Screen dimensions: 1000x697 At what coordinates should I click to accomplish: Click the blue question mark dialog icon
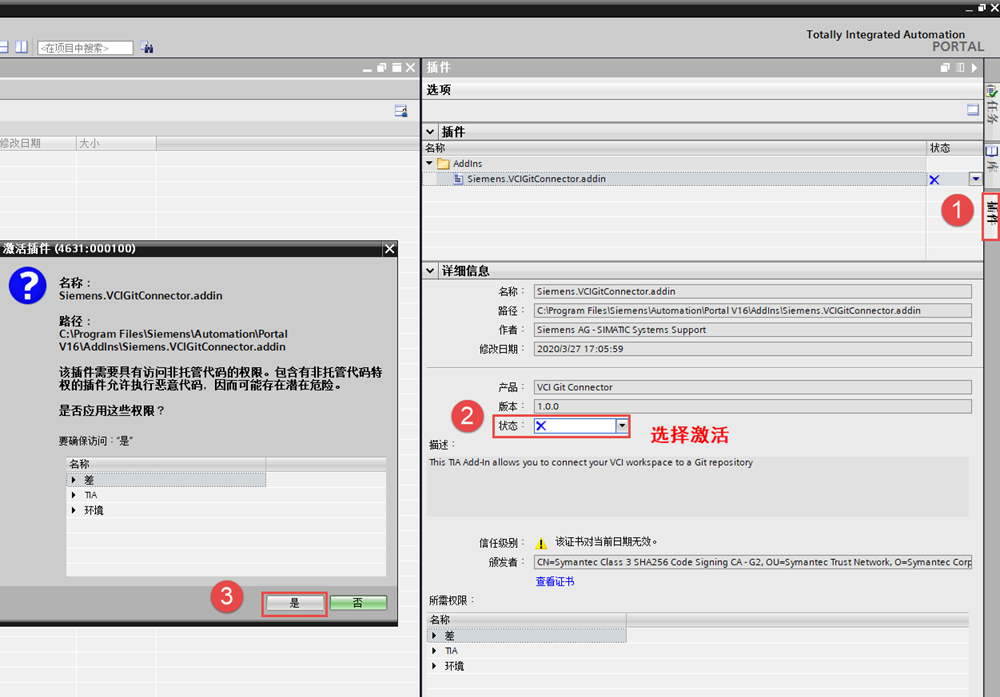pos(27,285)
